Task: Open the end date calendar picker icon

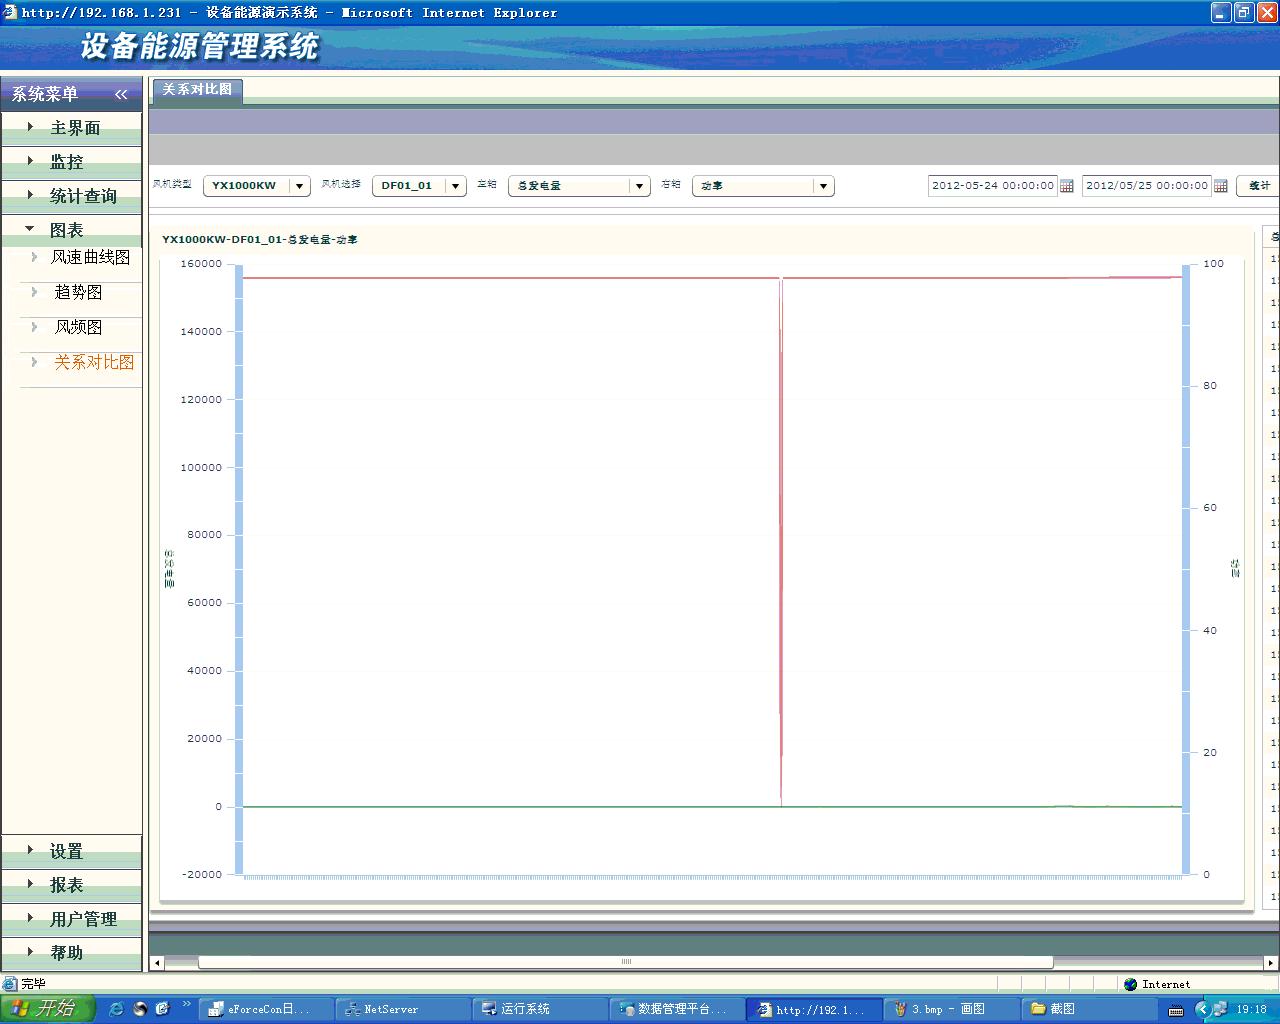Action: [1221, 186]
